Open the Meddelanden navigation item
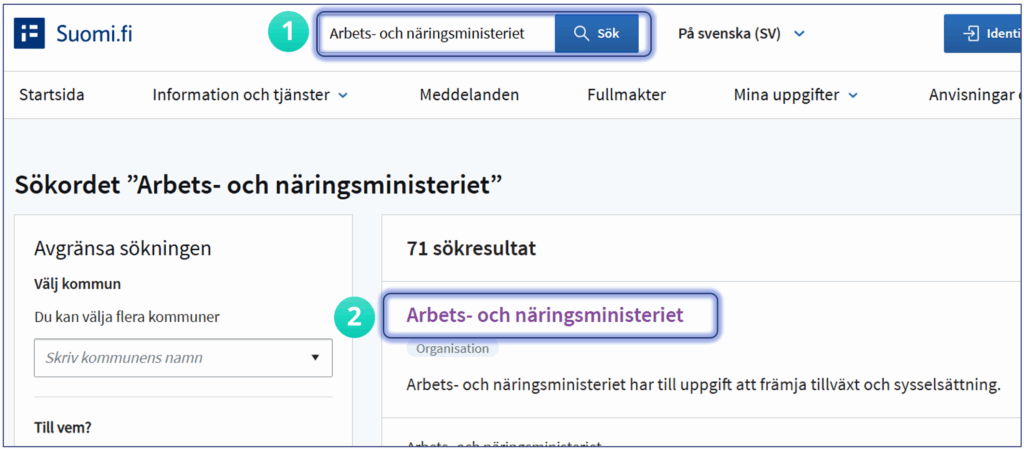Screen dimensions: 1024x449 469,96
